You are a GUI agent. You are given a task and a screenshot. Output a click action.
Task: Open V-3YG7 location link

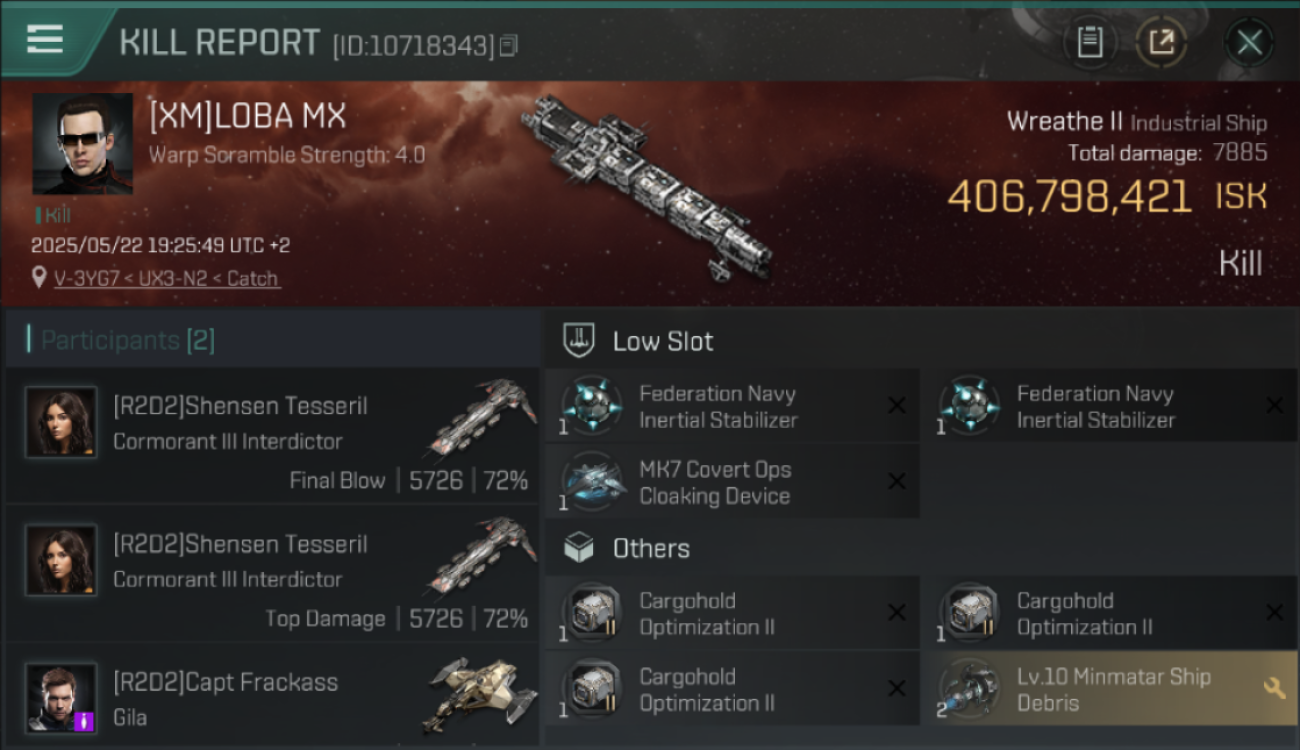166,278
